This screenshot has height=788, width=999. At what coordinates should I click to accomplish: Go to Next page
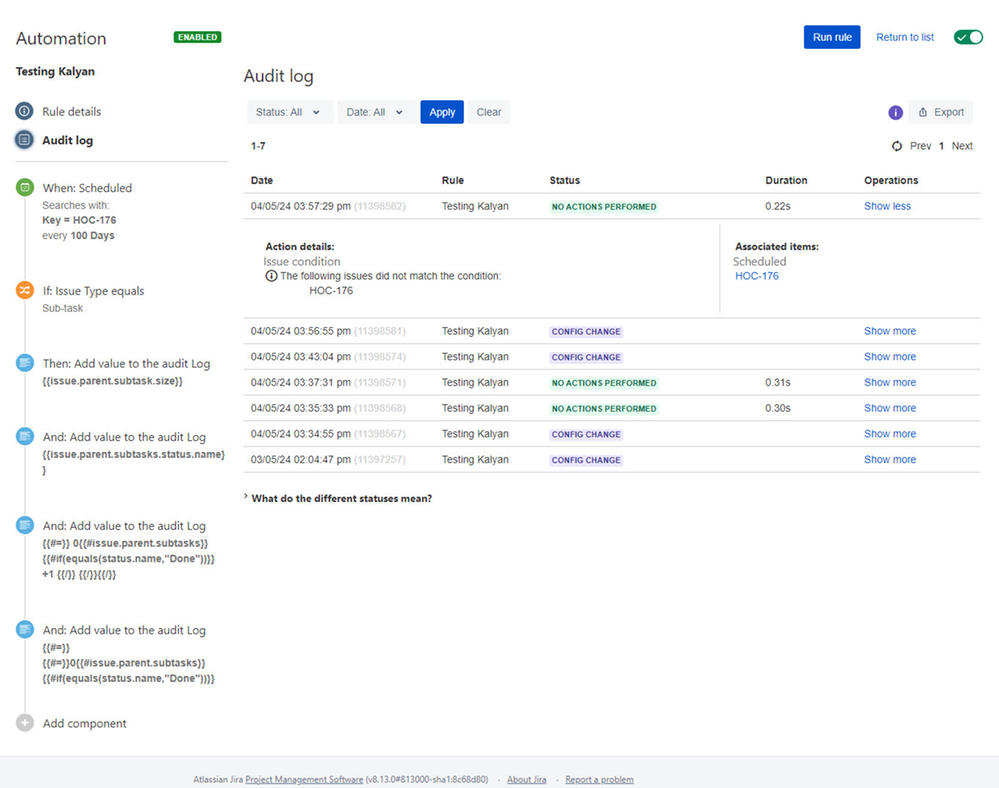point(962,146)
